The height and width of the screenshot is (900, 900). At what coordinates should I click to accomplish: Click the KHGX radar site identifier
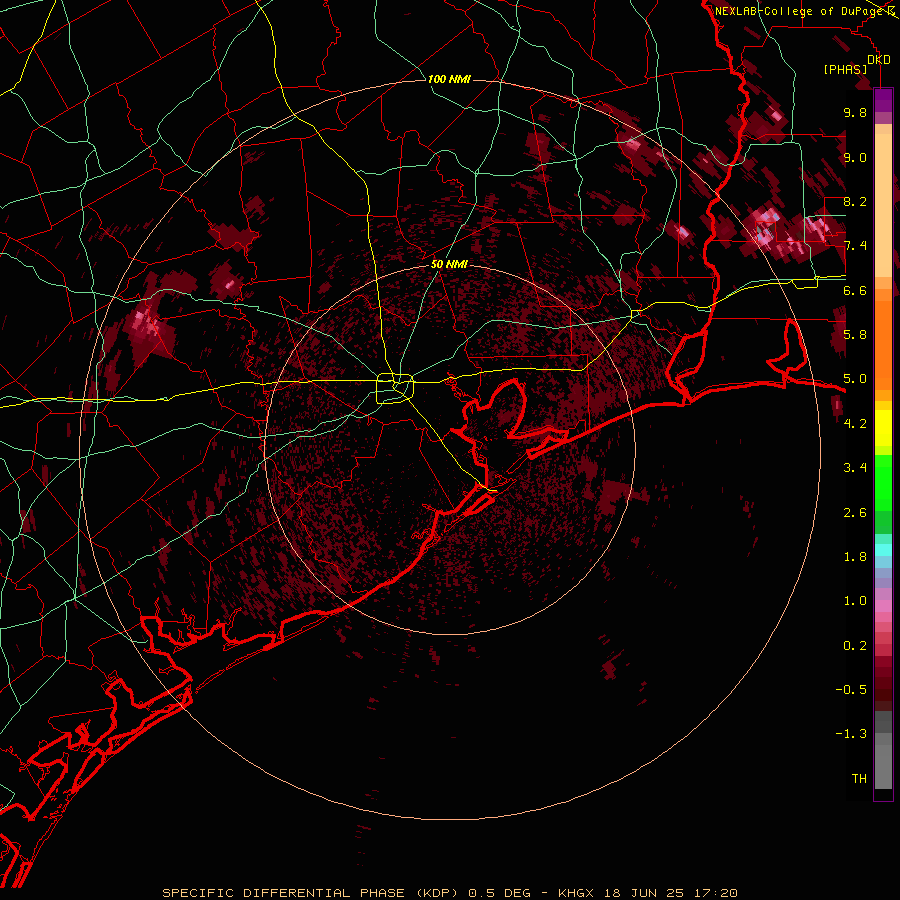(x=577, y=893)
